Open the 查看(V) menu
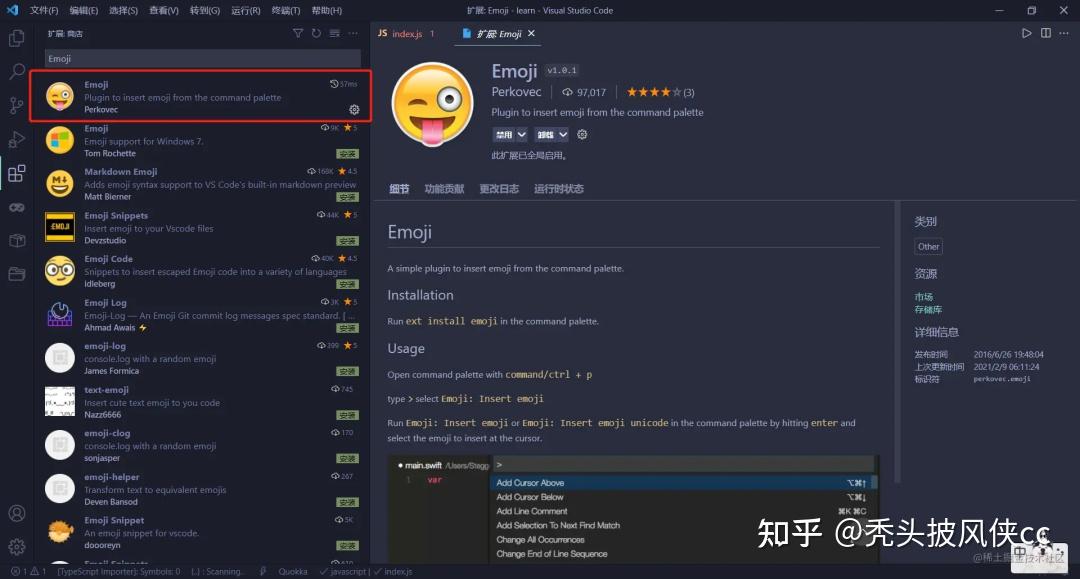1080x579 pixels. coord(164,10)
